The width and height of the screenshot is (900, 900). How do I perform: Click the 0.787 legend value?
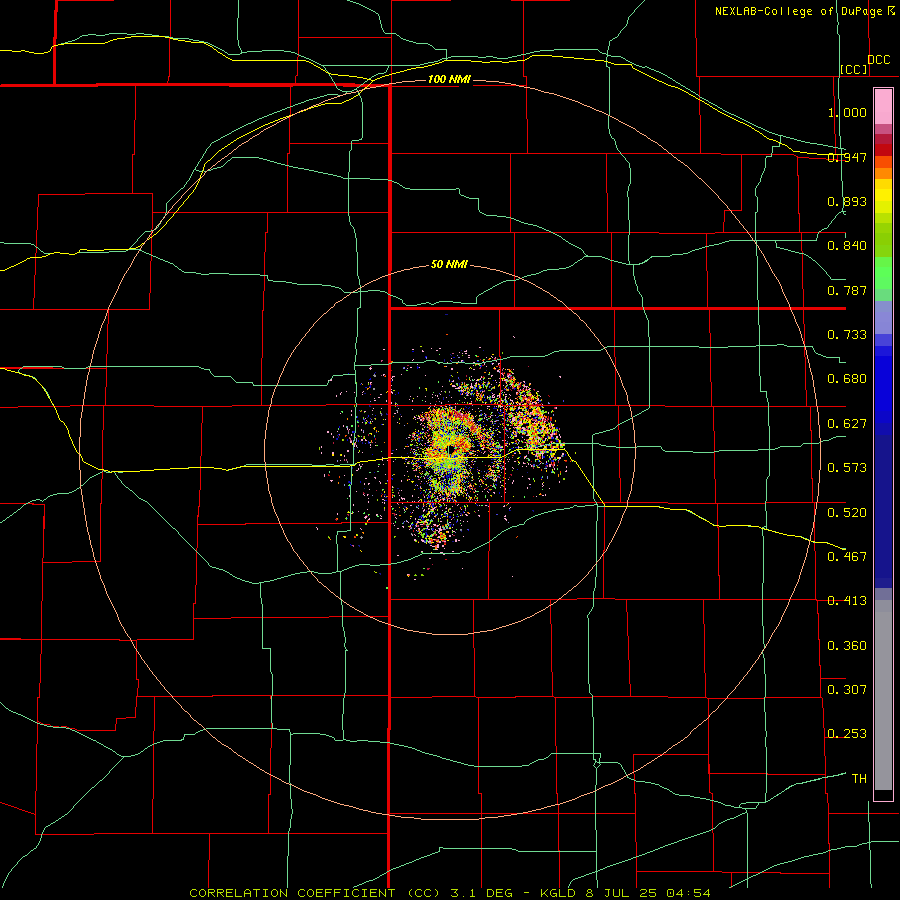[847, 290]
